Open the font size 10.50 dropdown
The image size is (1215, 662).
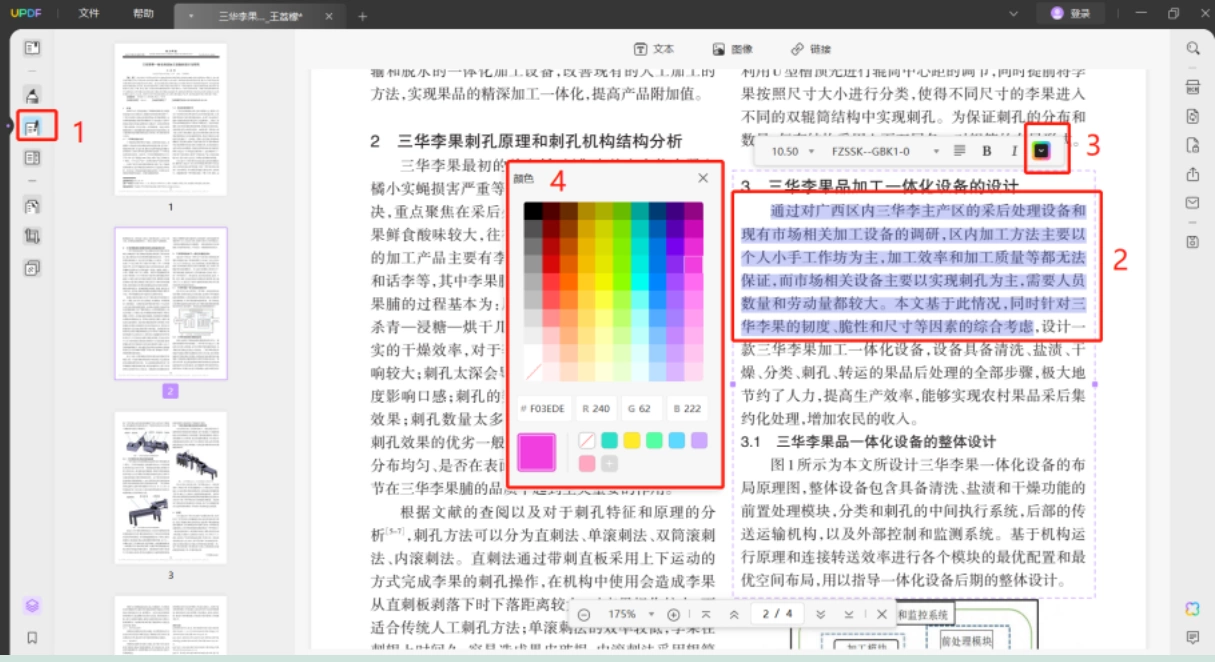point(796,151)
